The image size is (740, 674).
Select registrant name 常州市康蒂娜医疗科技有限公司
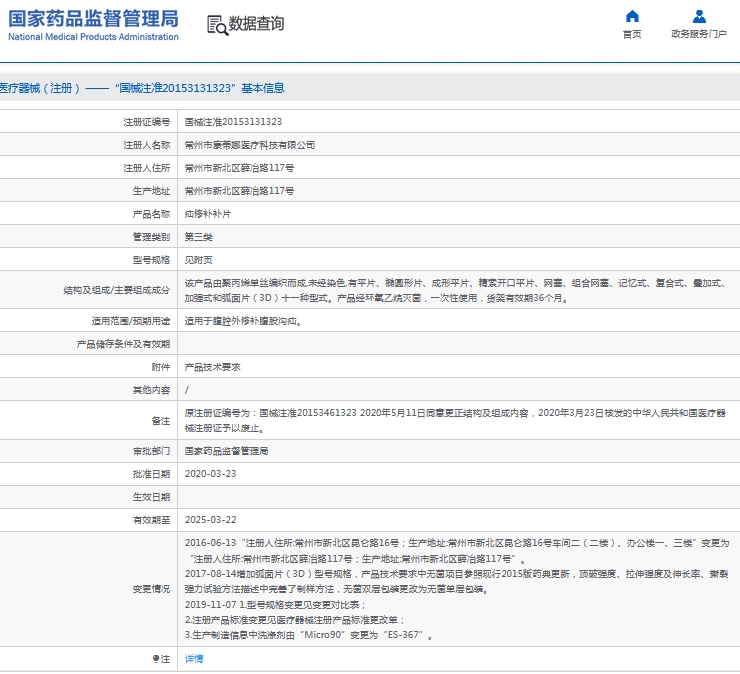click(250, 145)
